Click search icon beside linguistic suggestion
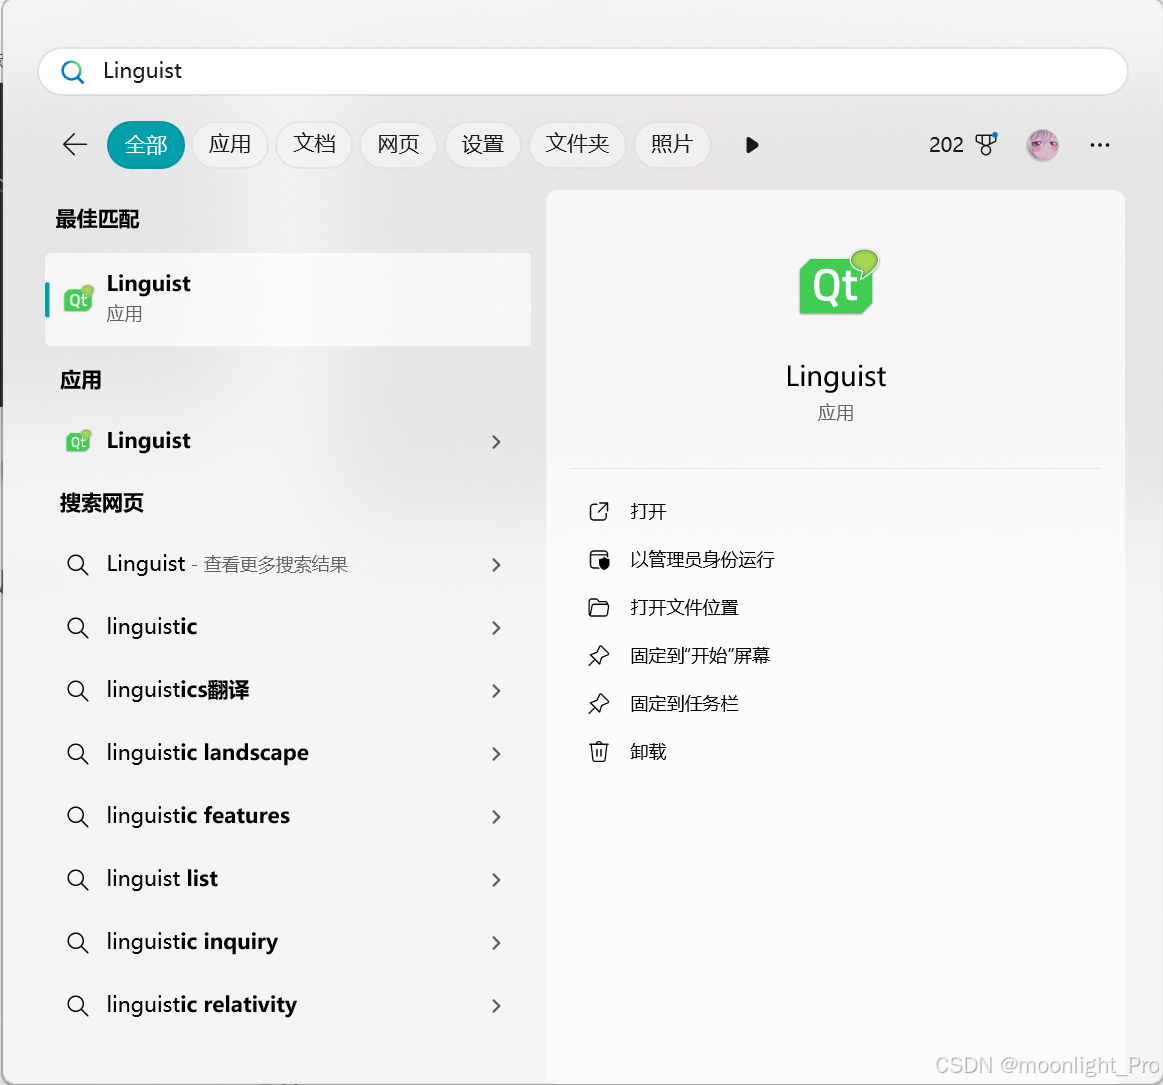 [78, 627]
